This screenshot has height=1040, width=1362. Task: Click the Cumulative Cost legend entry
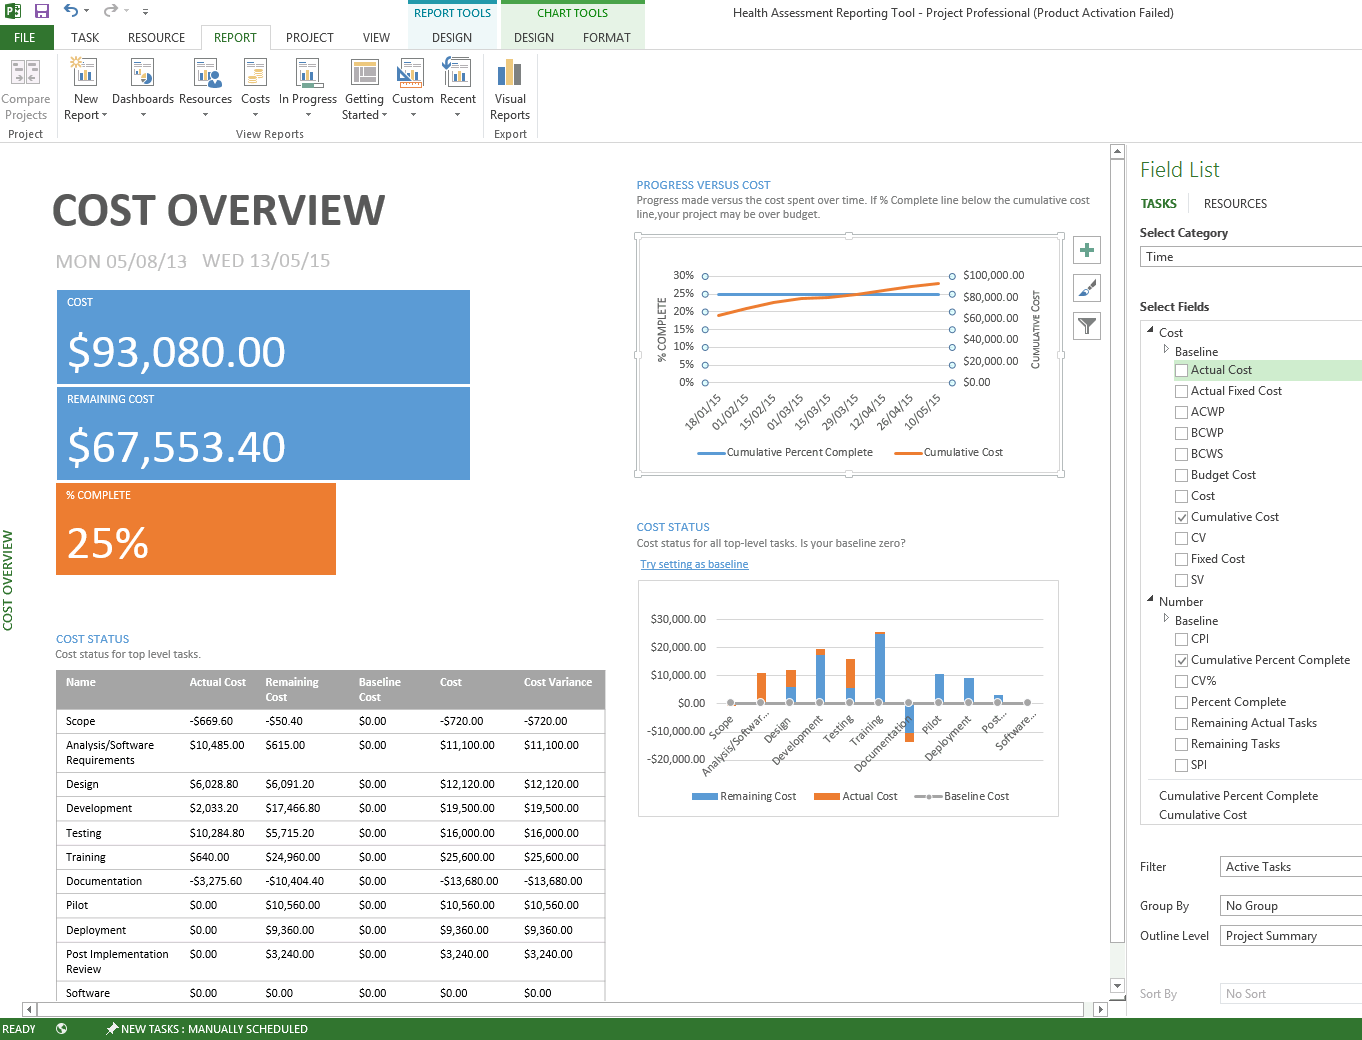pos(948,452)
